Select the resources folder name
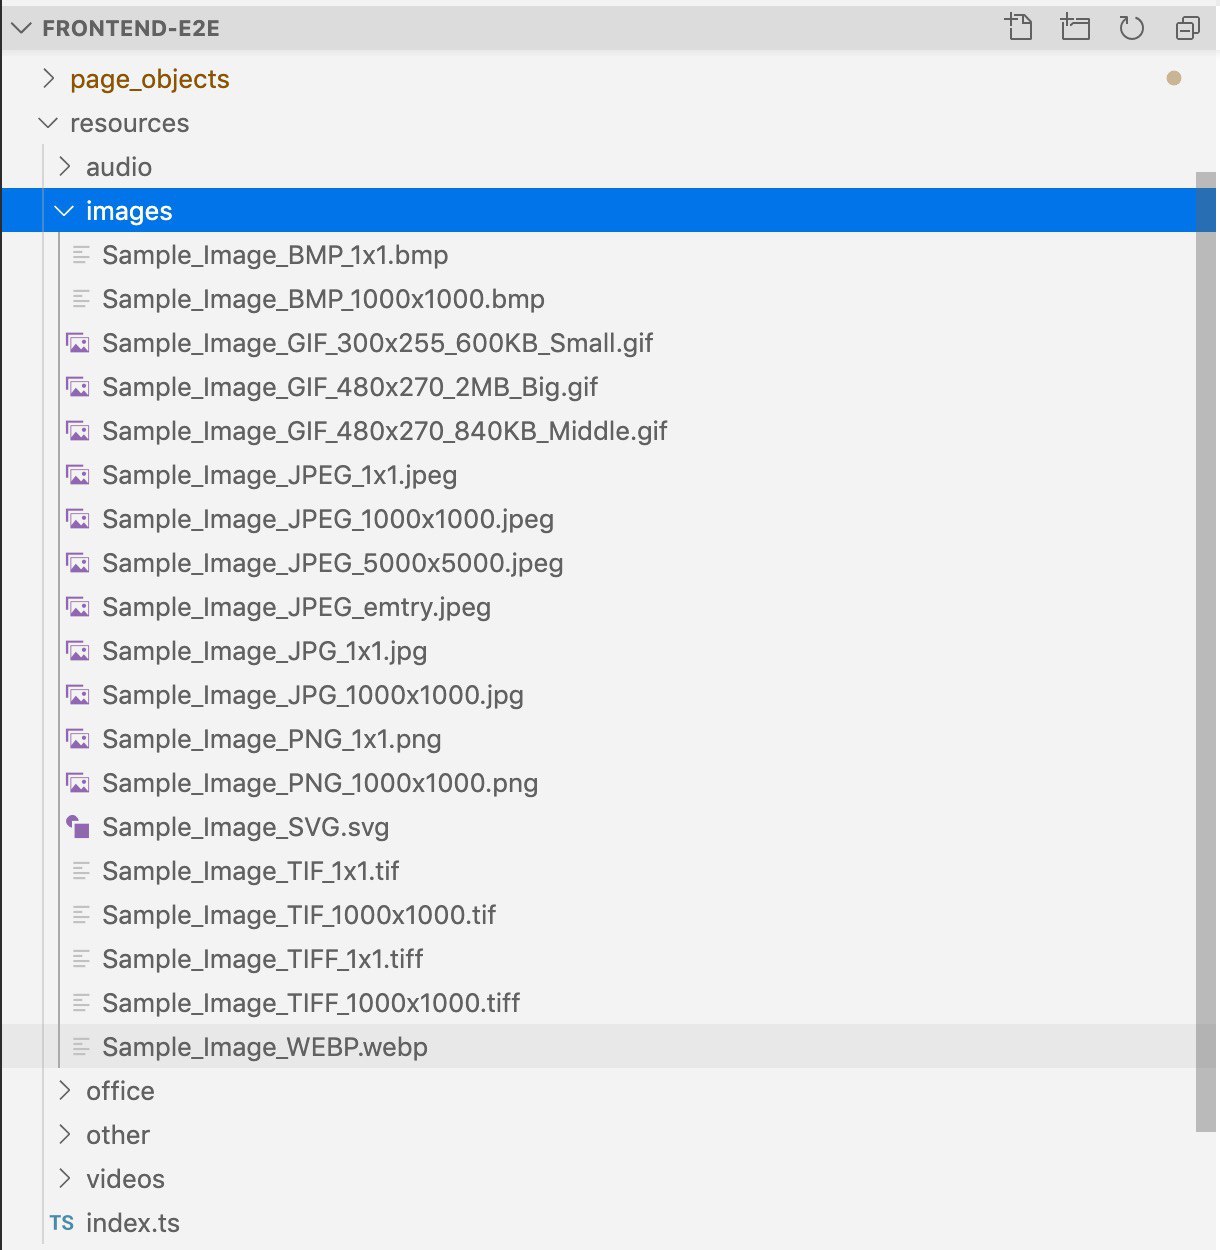Screen dimensions: 1220x1250 tap(129, 123)
